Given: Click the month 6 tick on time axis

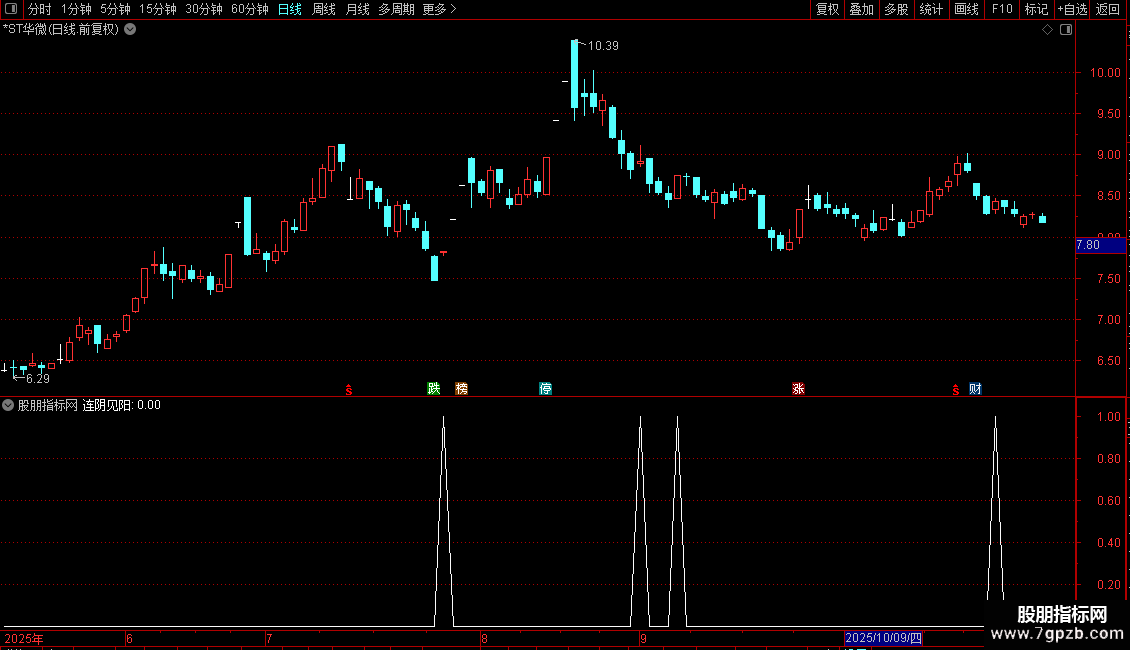Looking at the screenshot, I should click(129, 638).
